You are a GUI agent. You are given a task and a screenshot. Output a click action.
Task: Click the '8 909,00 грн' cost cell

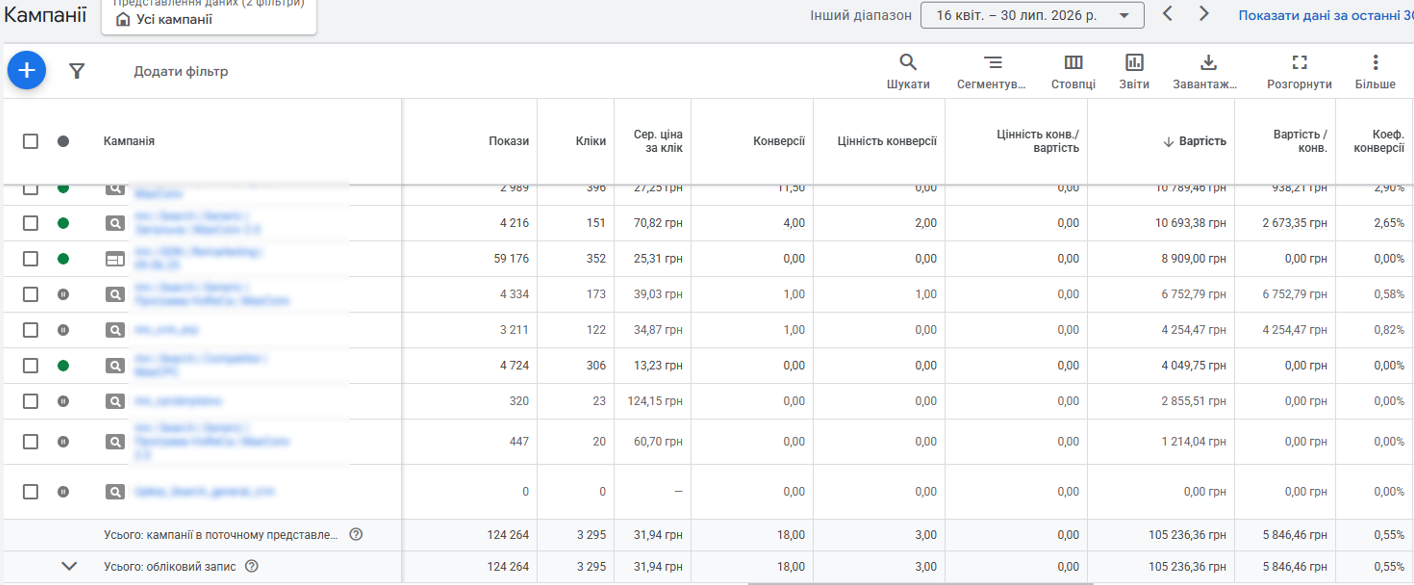1194,258
